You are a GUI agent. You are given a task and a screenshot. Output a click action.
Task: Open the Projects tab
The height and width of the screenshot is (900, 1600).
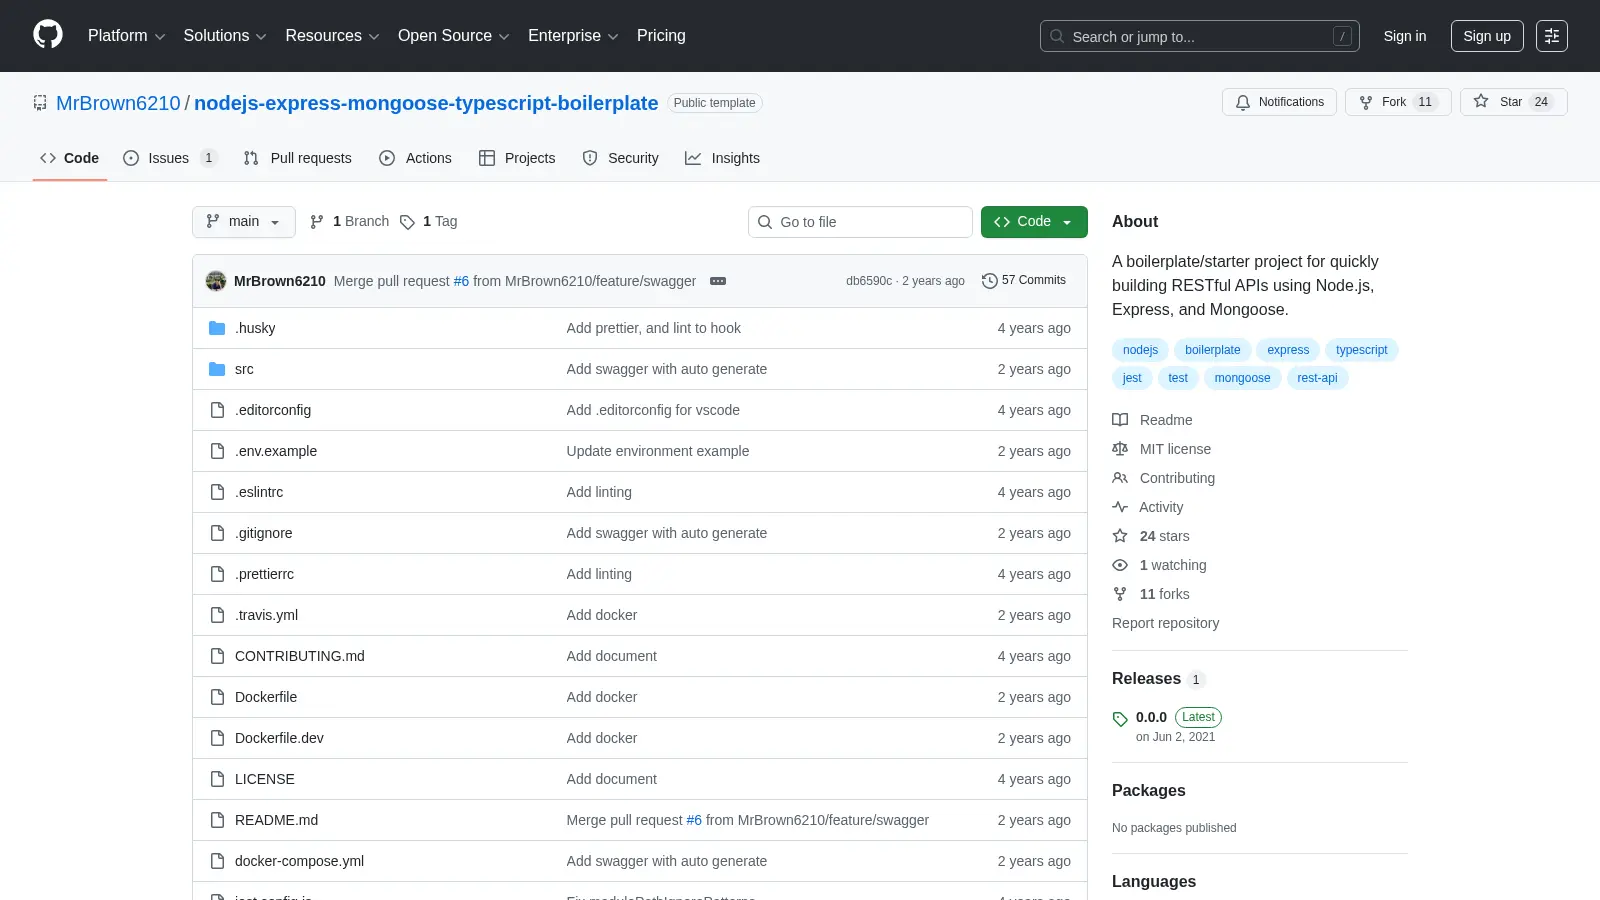click(517, 158)
